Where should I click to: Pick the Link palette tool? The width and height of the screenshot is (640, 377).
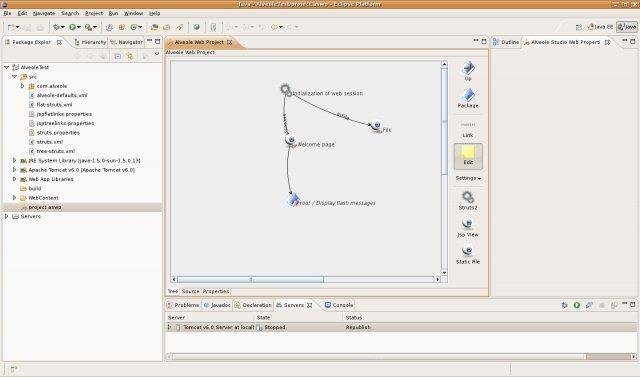(468, 130)
